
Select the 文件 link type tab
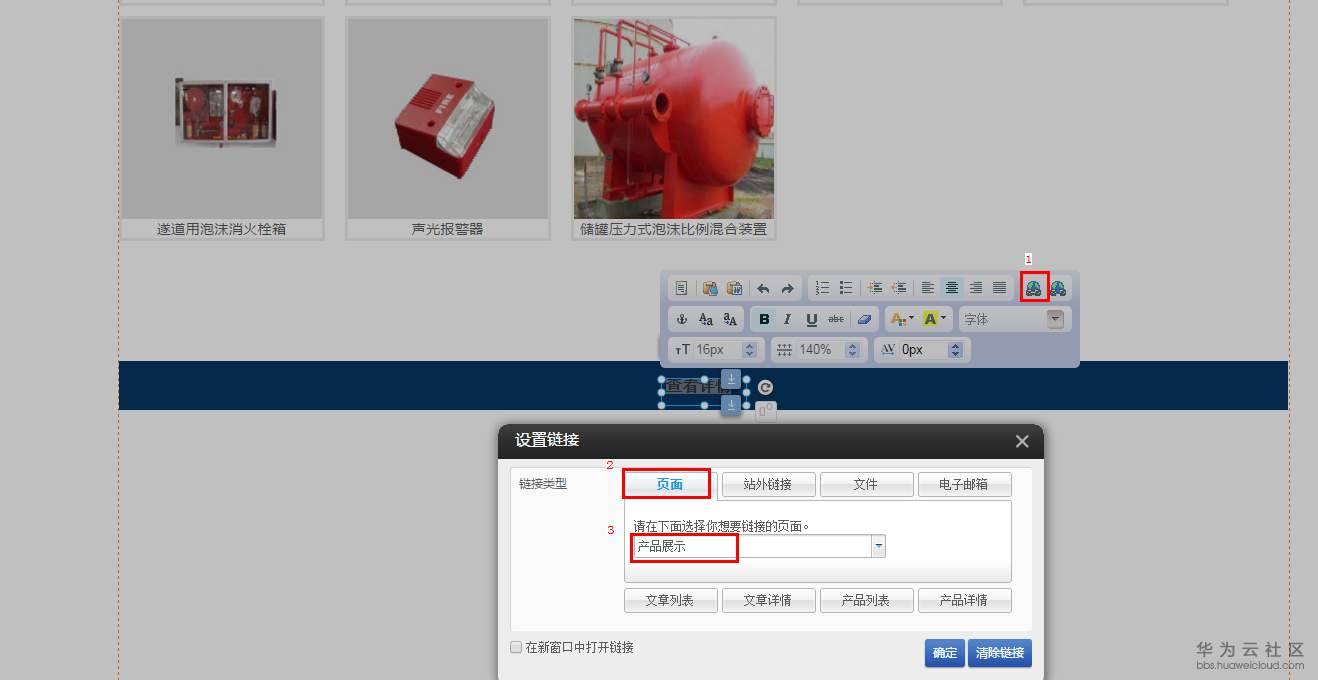[866, 484]
